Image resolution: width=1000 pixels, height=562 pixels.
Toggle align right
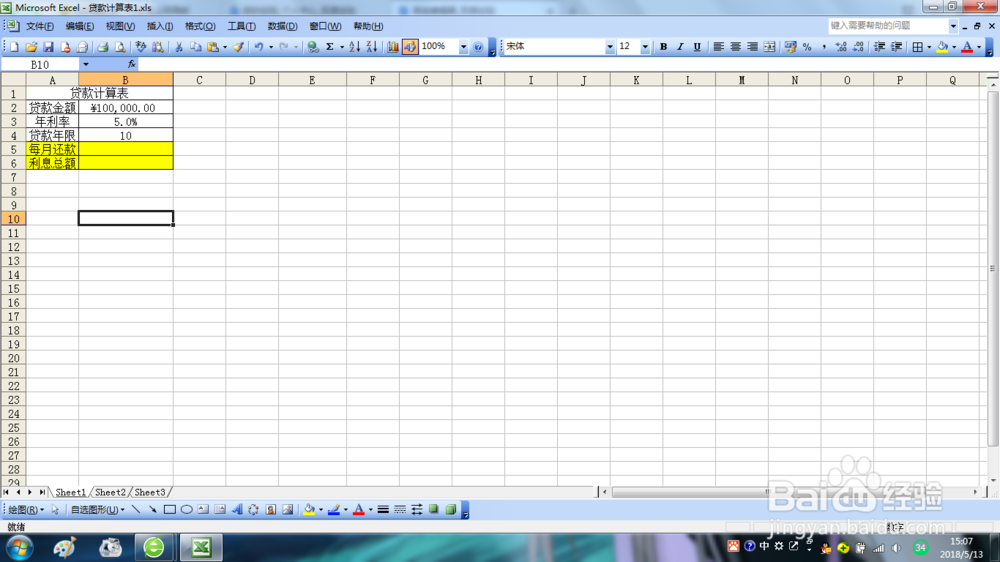click(x=753, y=47)
